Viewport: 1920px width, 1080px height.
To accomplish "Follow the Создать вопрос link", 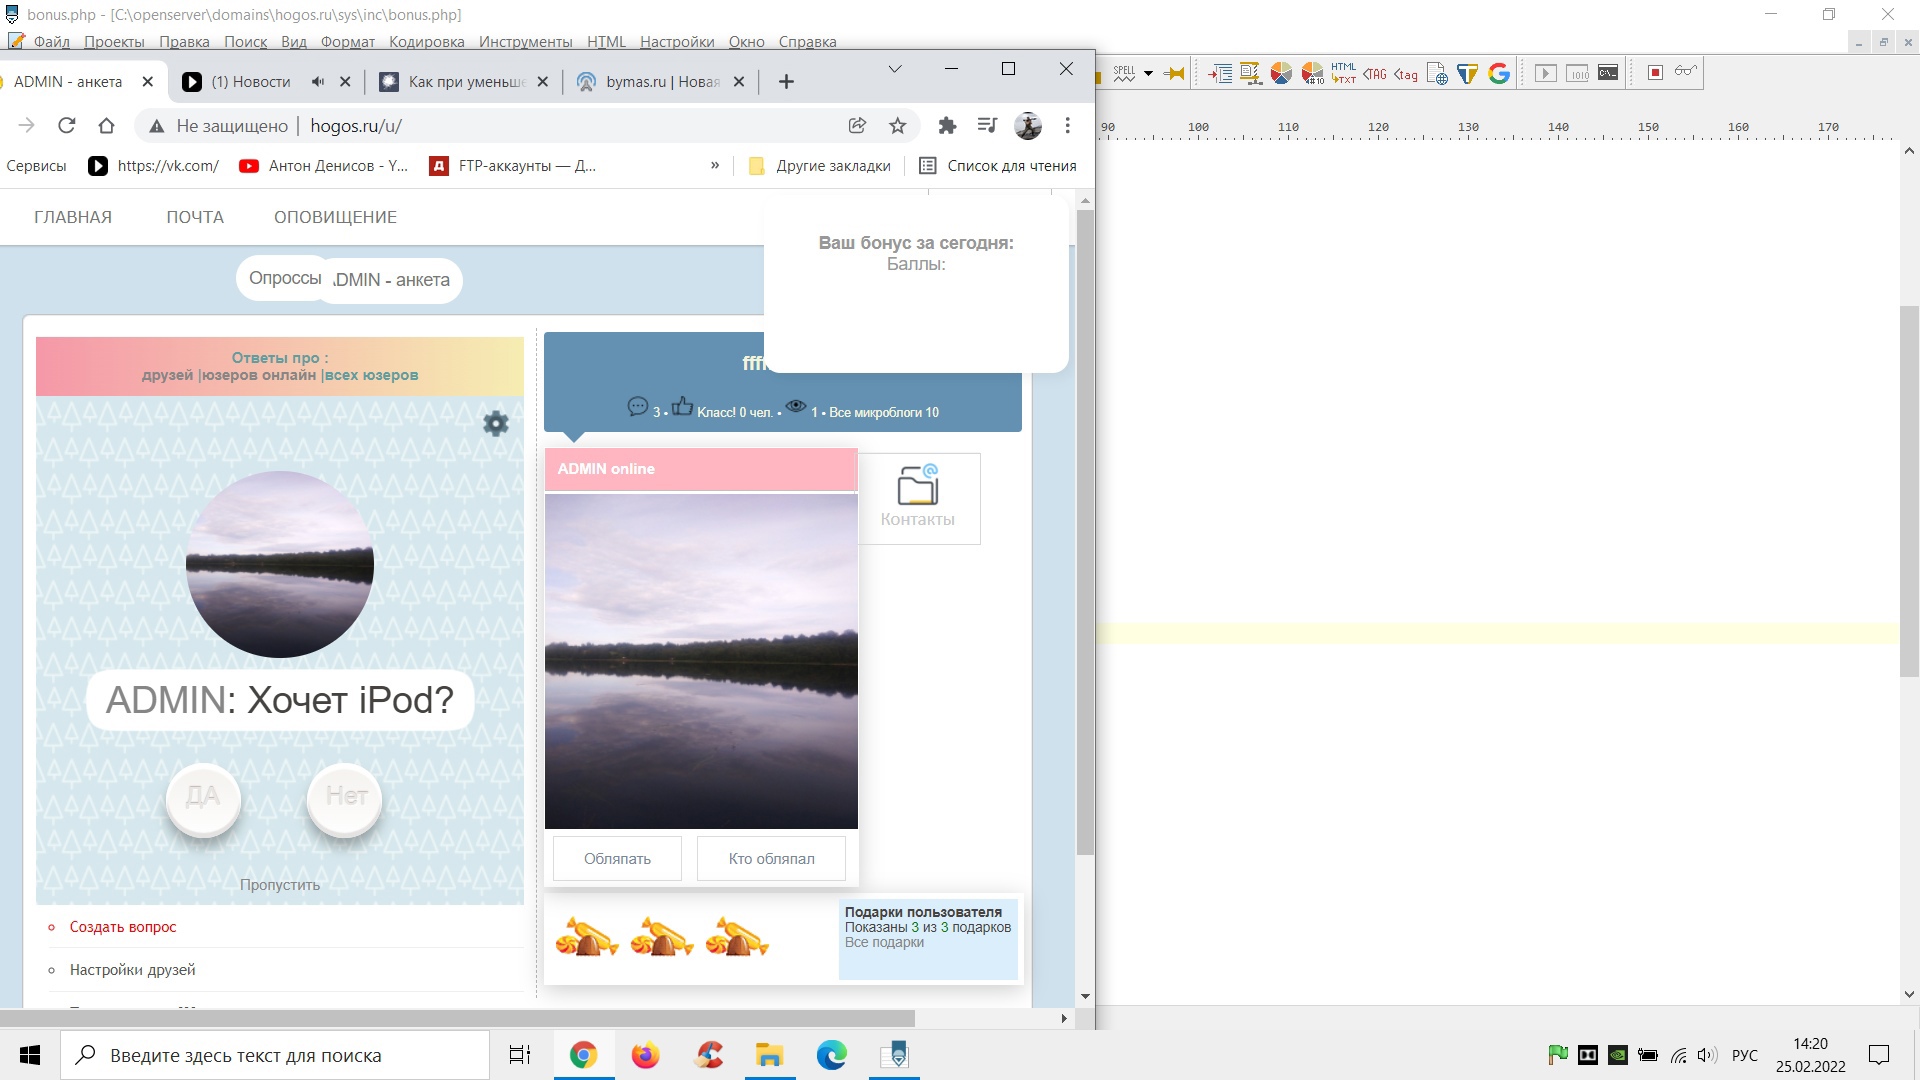I will click(123, 927).
